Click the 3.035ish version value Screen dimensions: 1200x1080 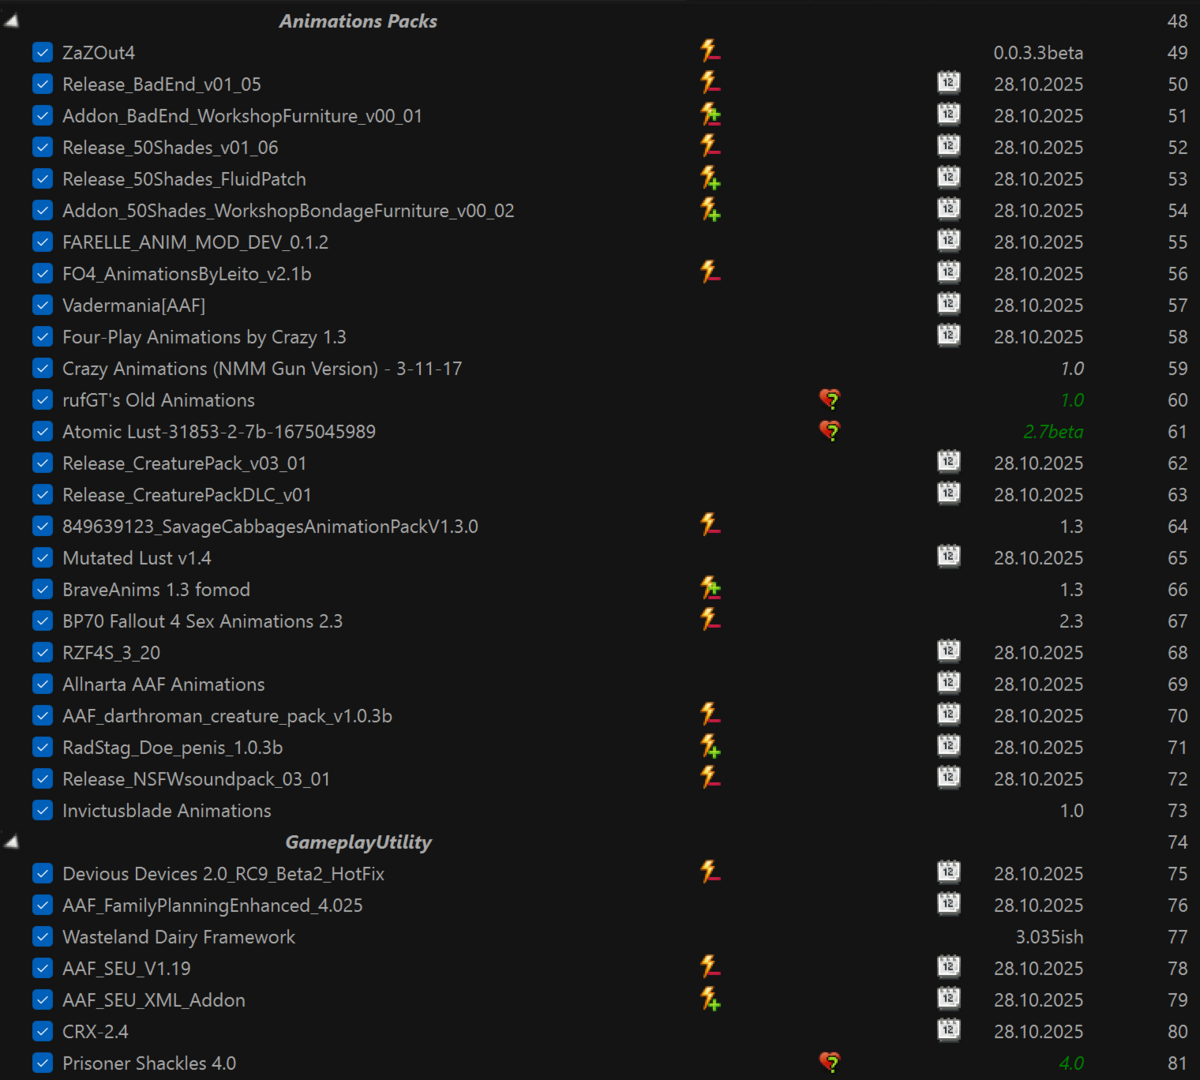coord(1049,937)
